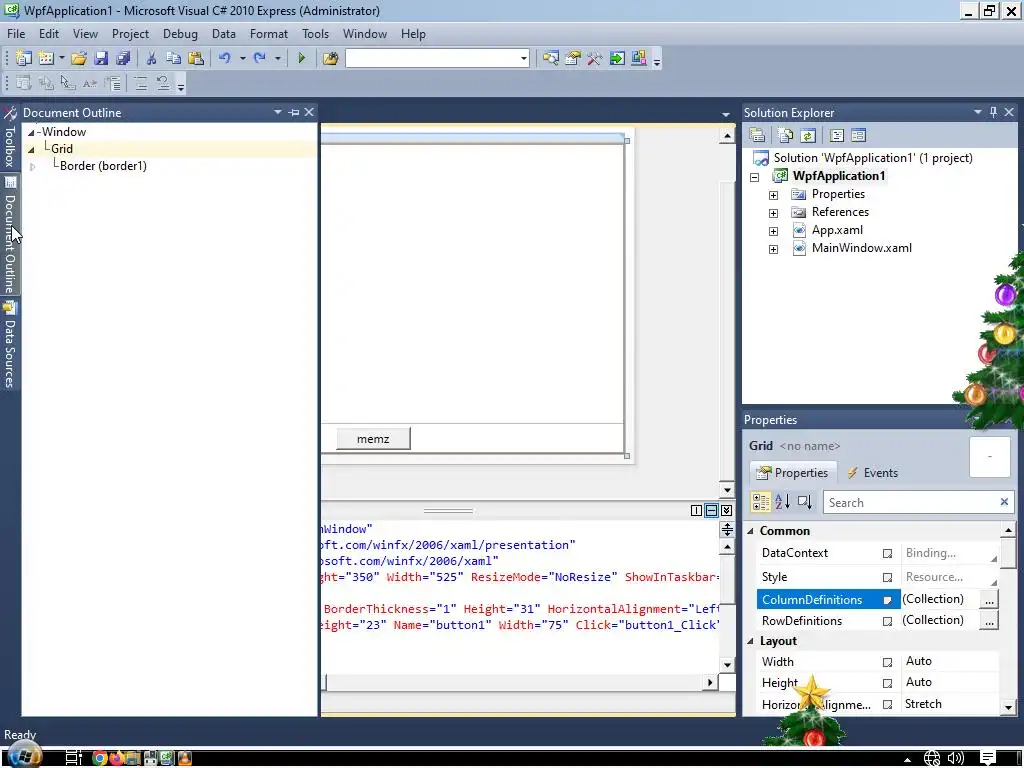Open the find combo box dropdown

point(523,59)
